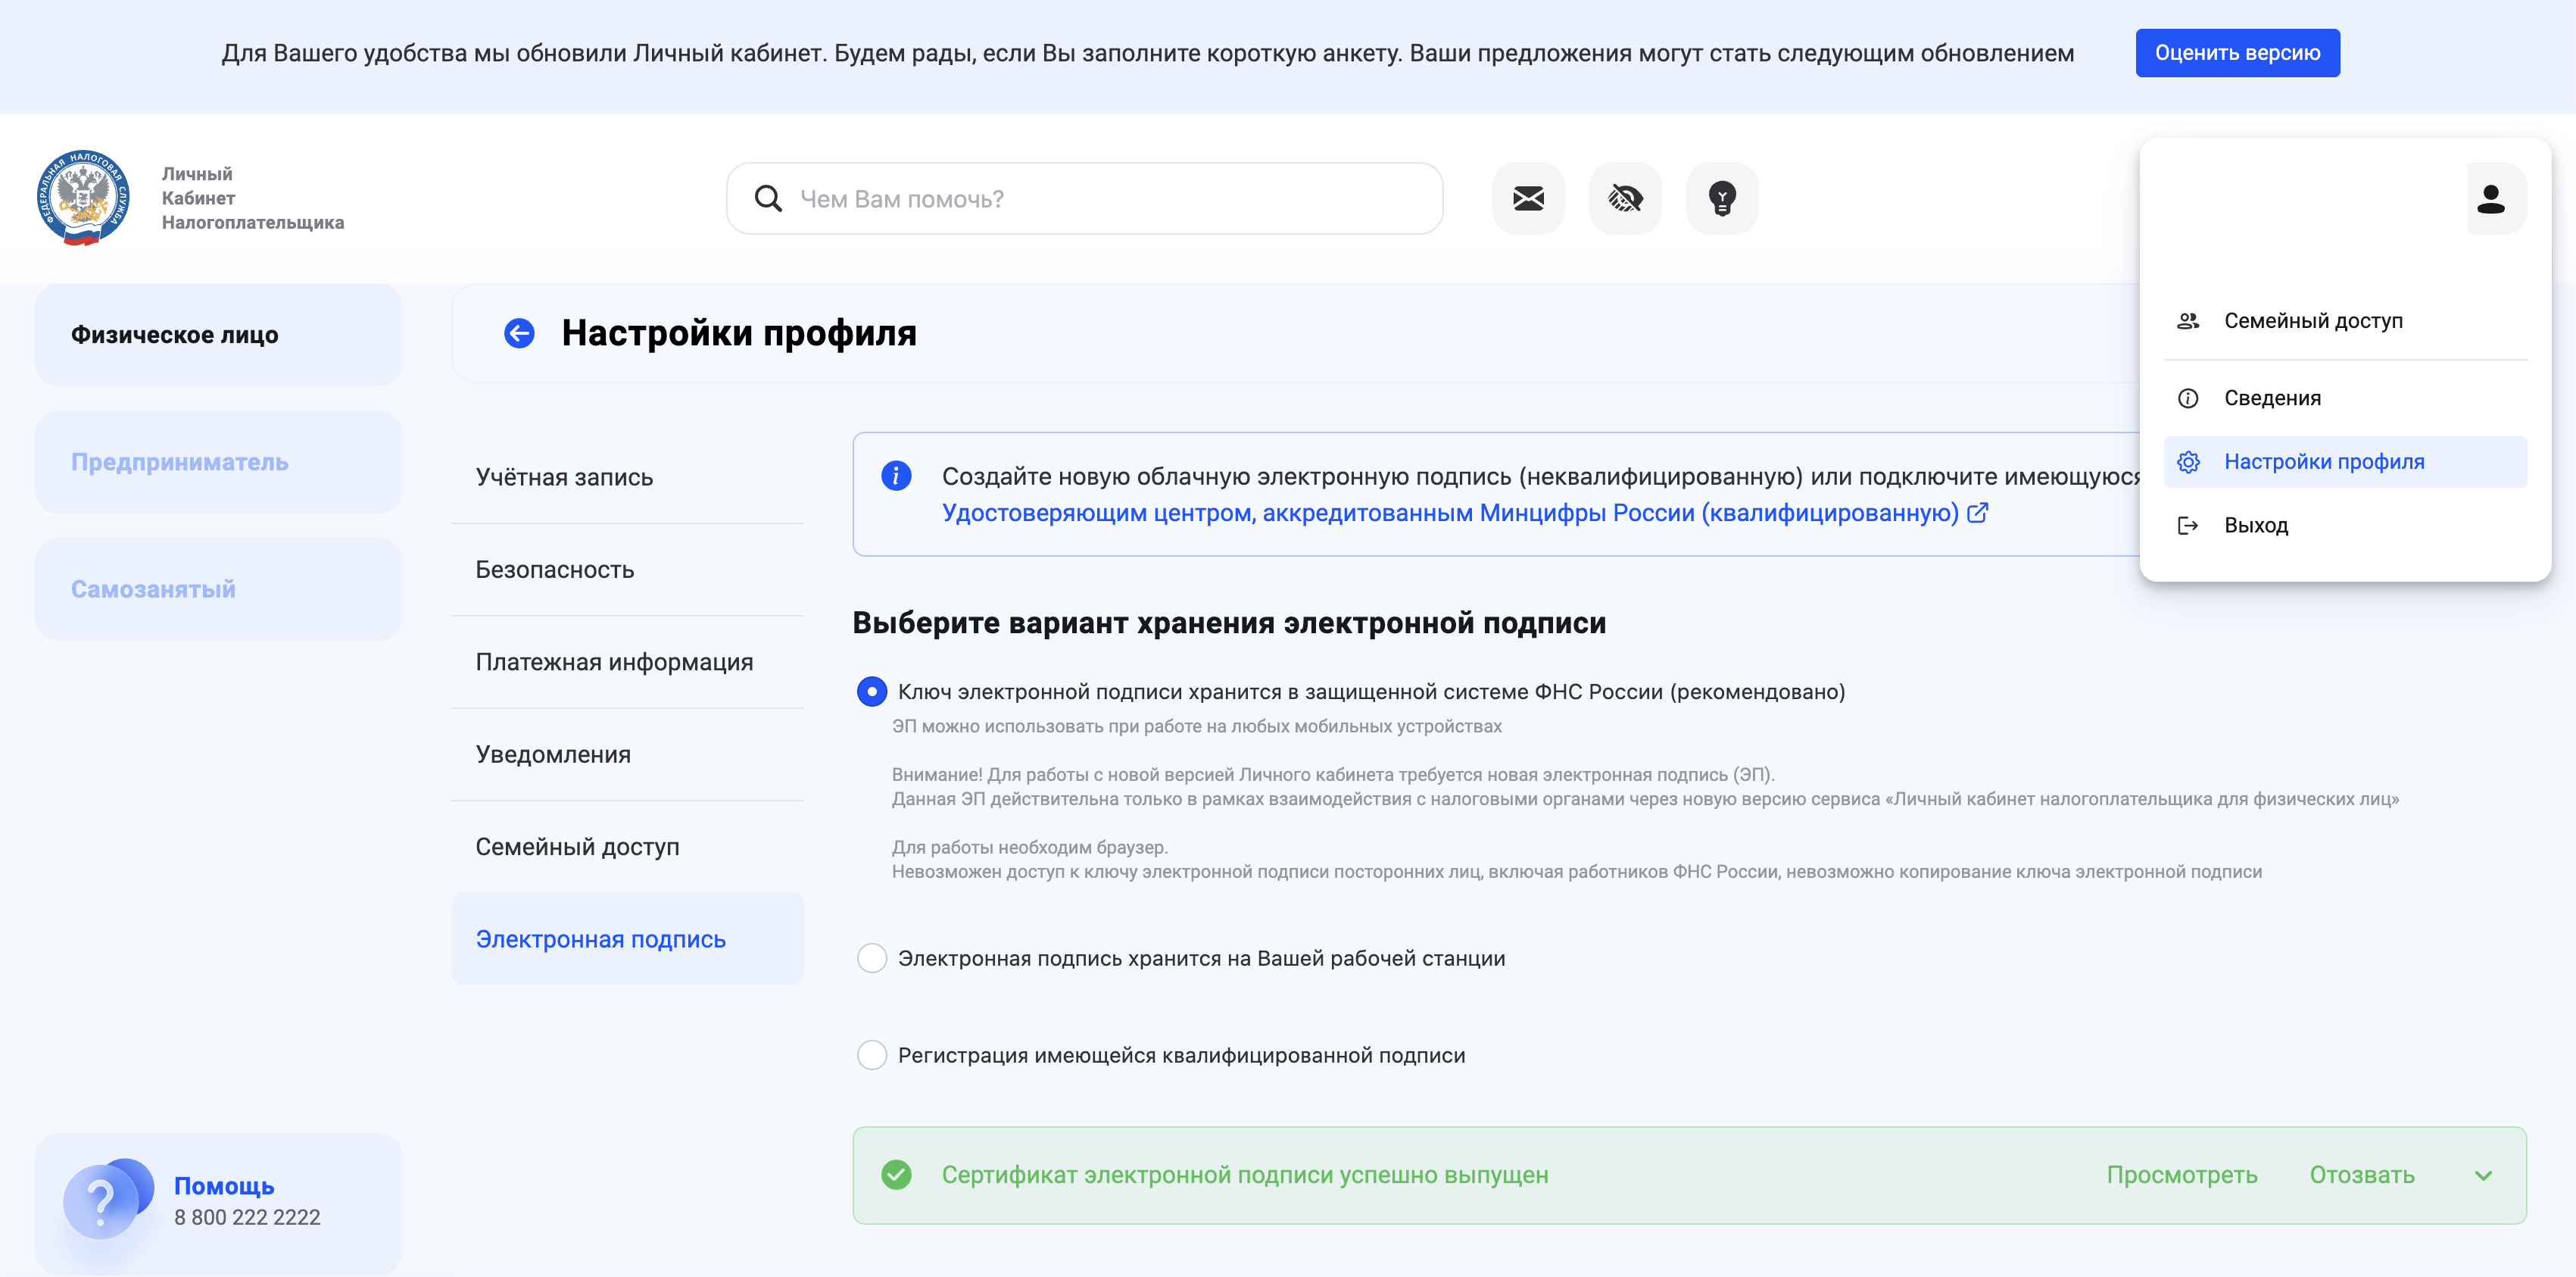Focus the Чем Вам помочь search field
This screenshot has width=2576, height=1277.
1084,199
